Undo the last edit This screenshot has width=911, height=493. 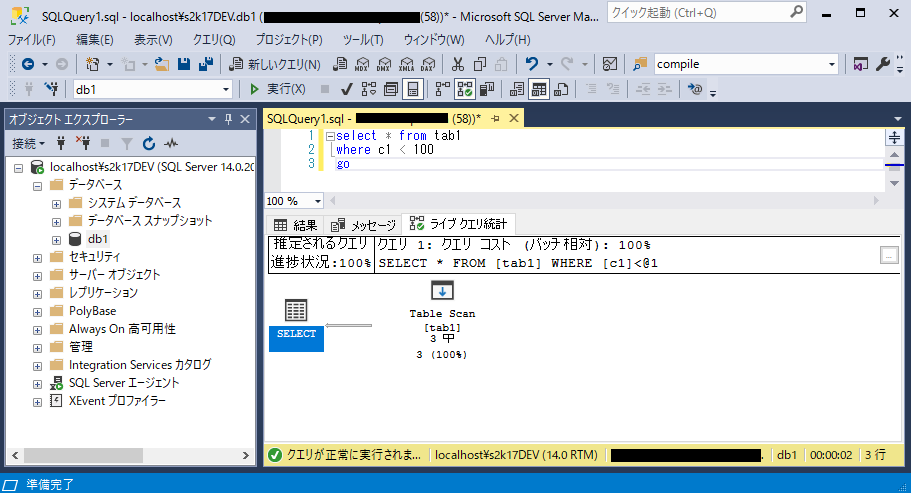[531, 64]
